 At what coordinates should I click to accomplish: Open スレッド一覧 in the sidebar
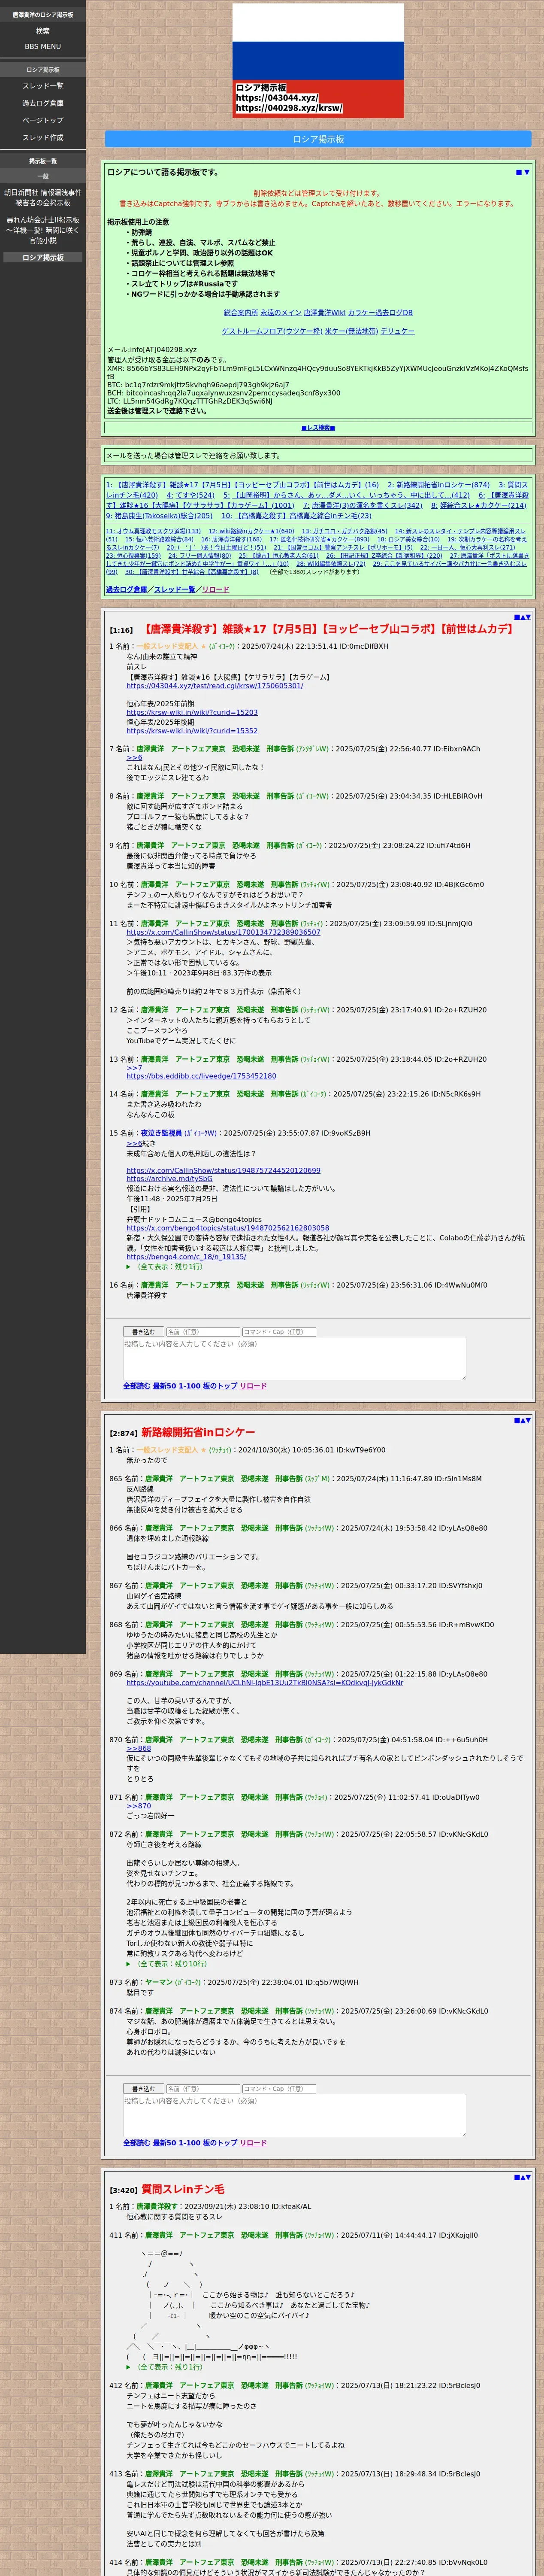coord(43,86)
